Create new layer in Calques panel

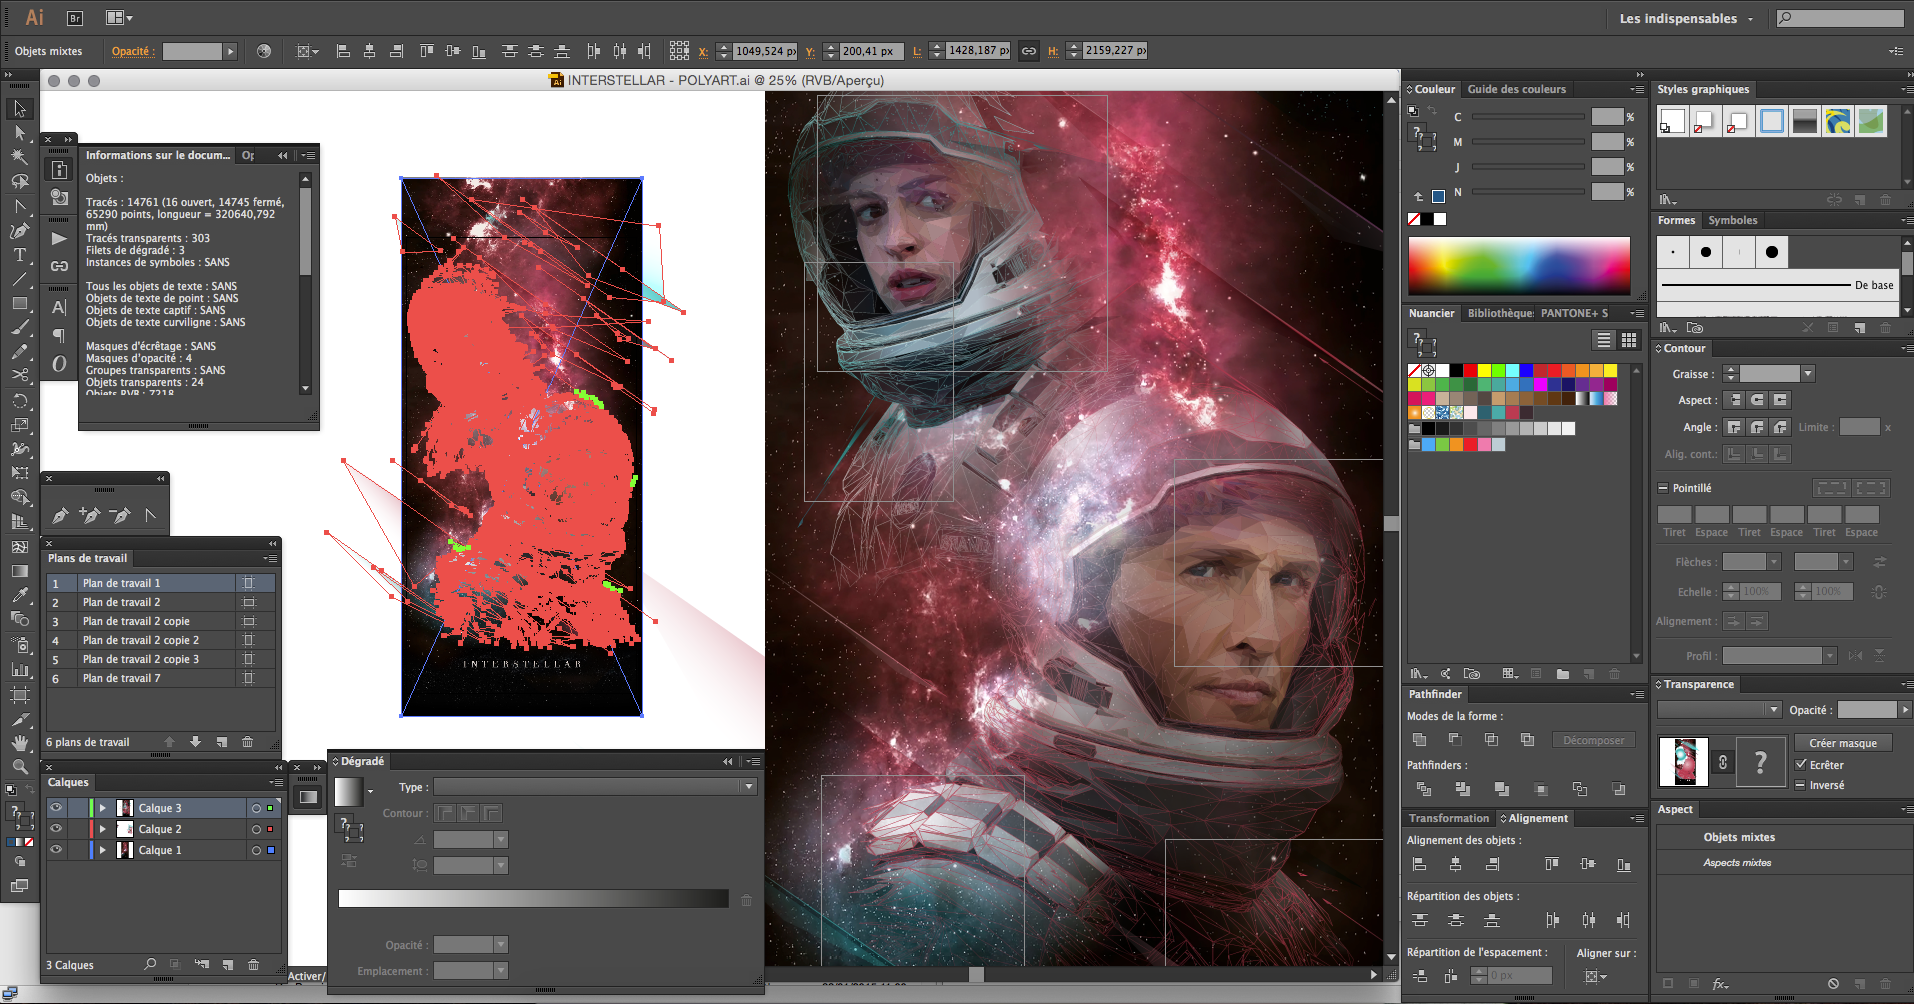[228, 965]
